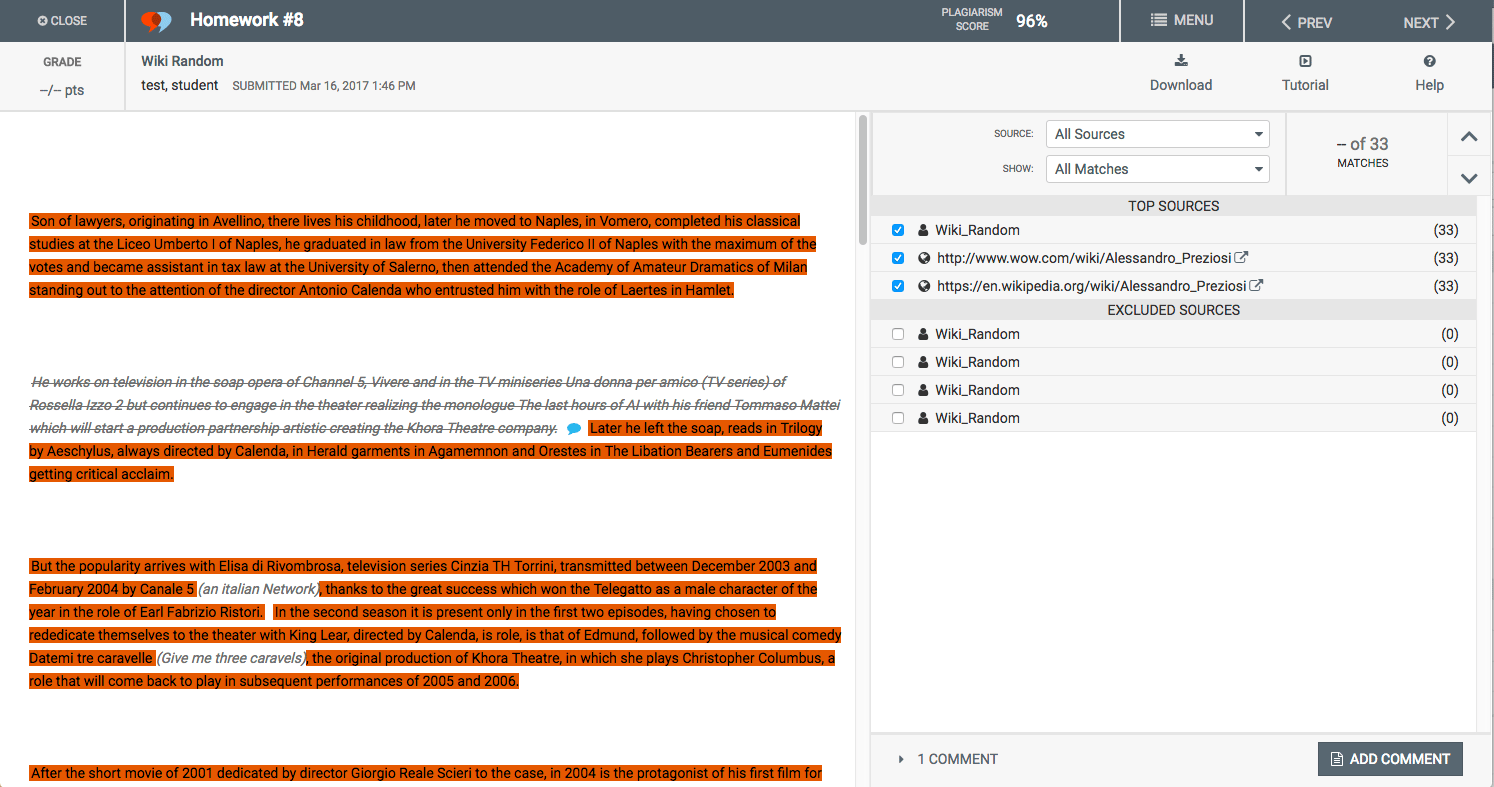Jump to next match down arrow

pos(1469,178)
